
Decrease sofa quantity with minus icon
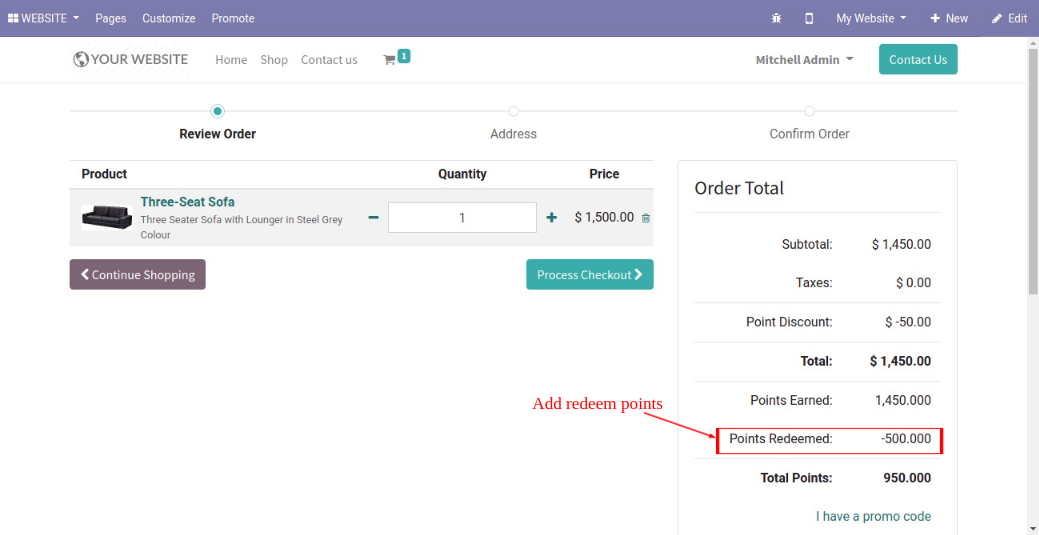(373, 217)
